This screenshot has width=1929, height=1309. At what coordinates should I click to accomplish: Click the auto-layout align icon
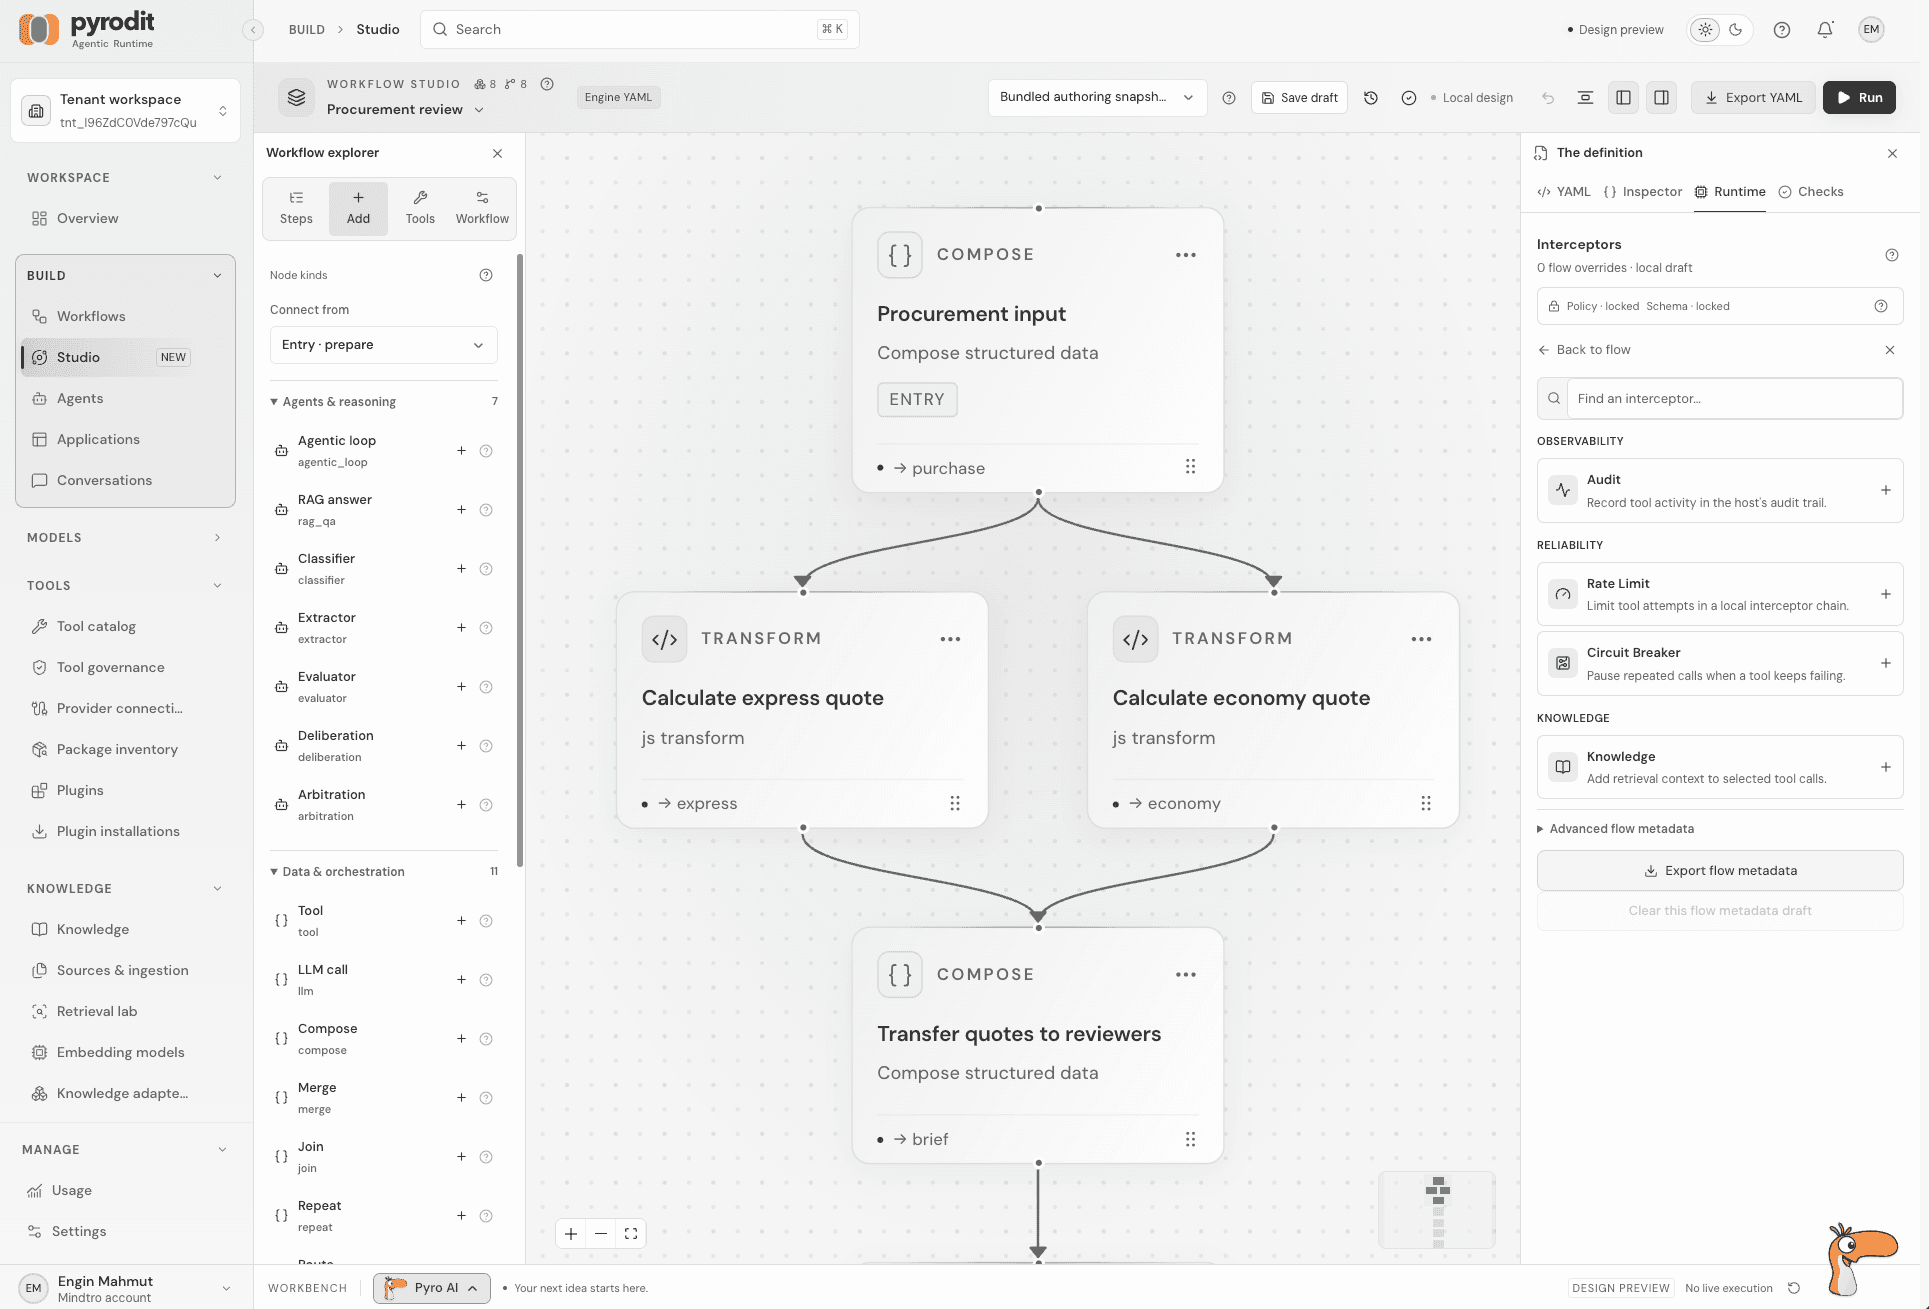[1585, 98]
